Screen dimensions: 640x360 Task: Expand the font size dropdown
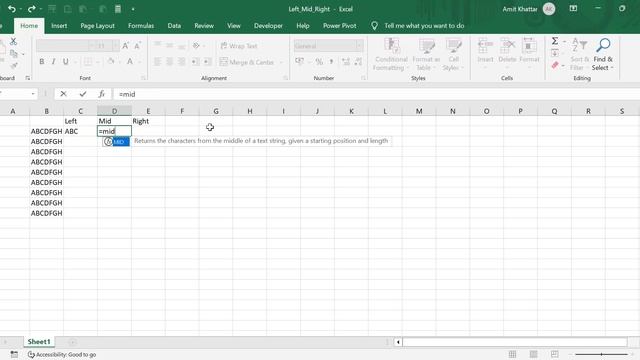(x=116, y=46)
